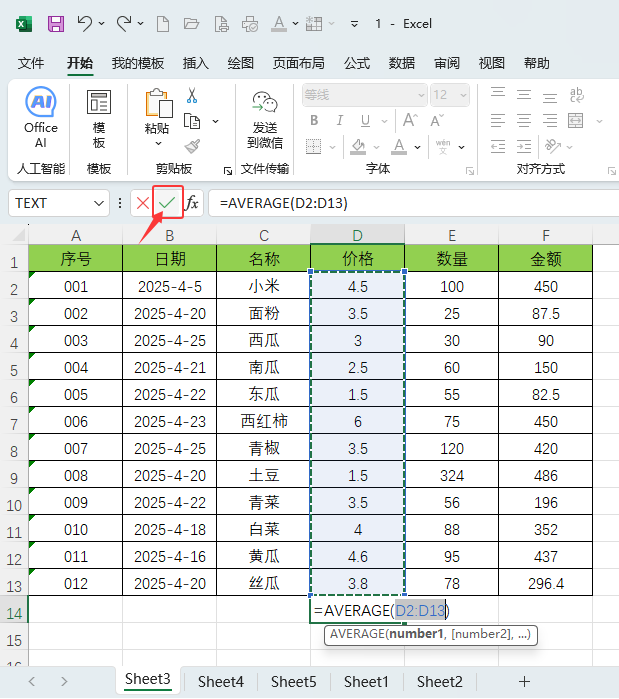Click the cell borders icon

pyautogui.click(x=314, y=146)
